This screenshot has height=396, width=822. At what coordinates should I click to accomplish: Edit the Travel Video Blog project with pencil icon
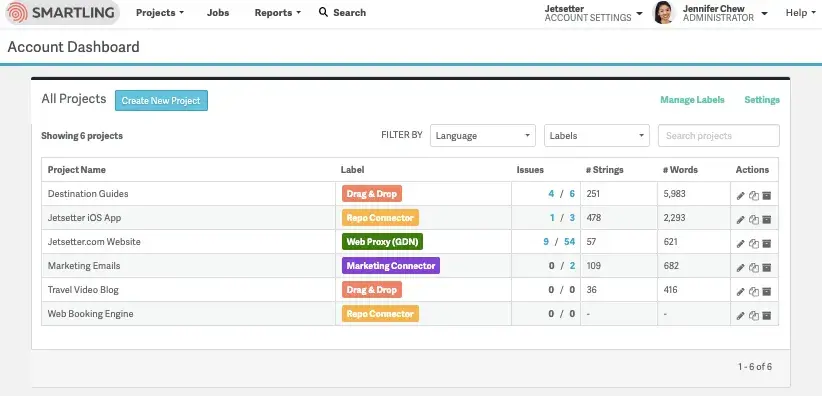(740, 292)
